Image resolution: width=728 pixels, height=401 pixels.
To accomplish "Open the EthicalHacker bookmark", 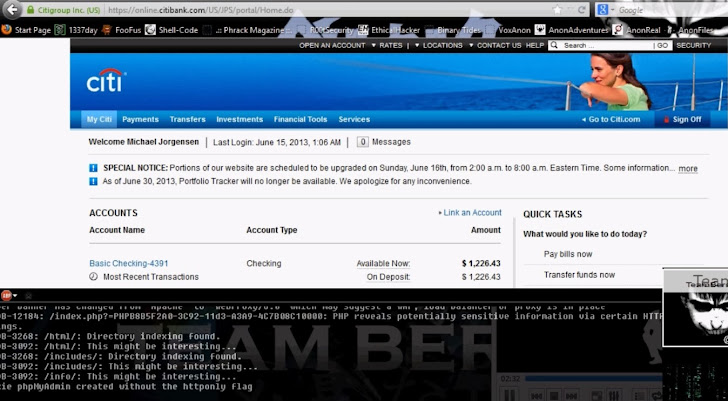I will pyautogui.click(x=390, y=30).
